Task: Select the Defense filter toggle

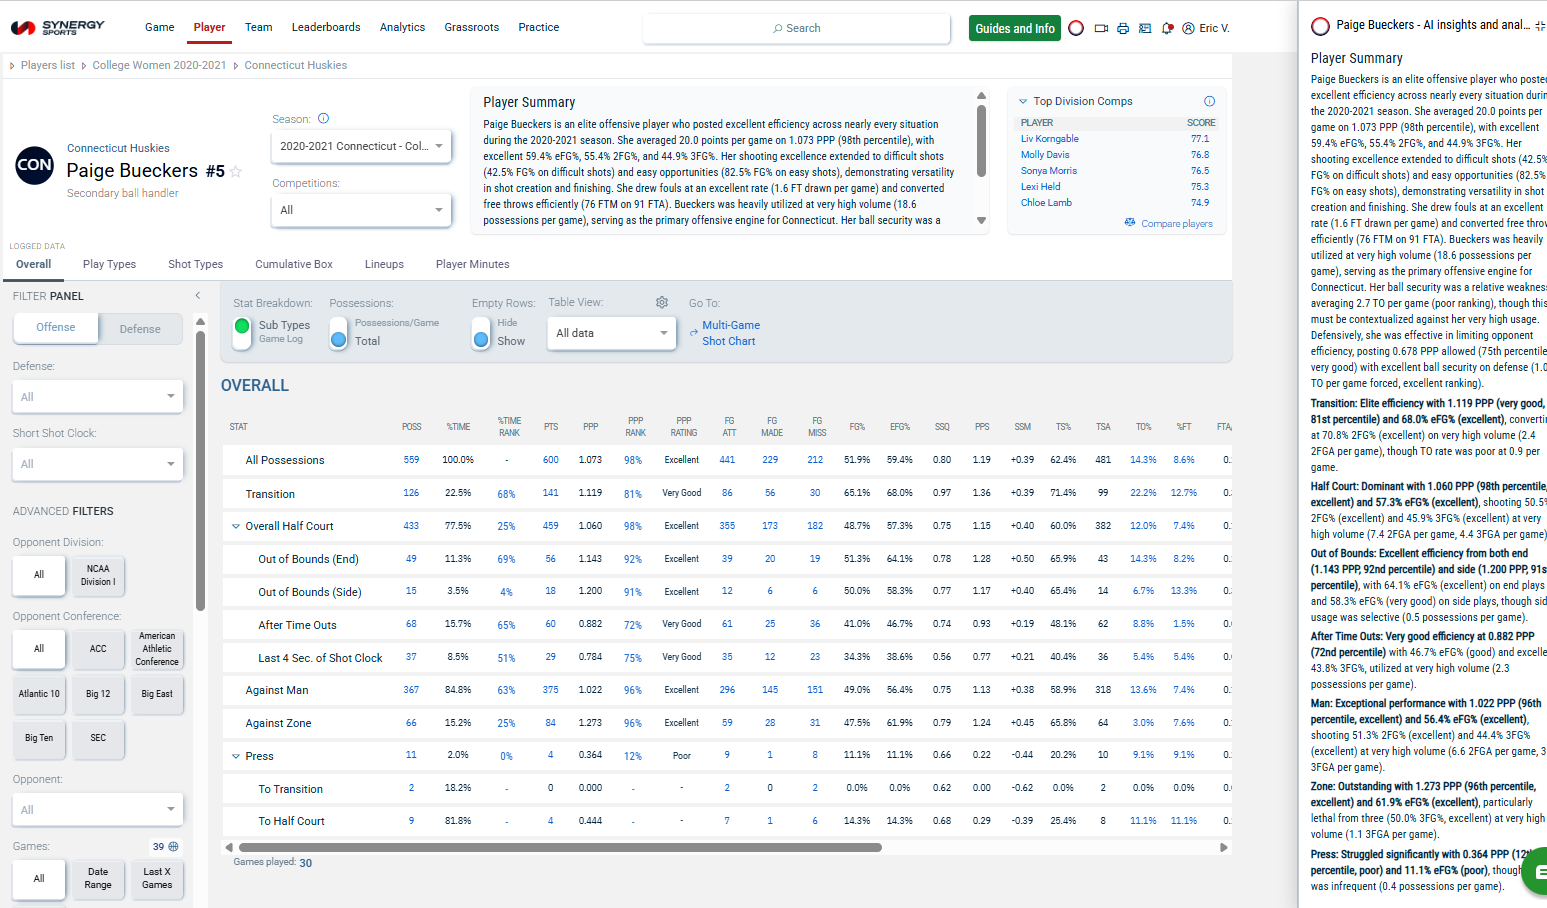Action: click(140, 329)
